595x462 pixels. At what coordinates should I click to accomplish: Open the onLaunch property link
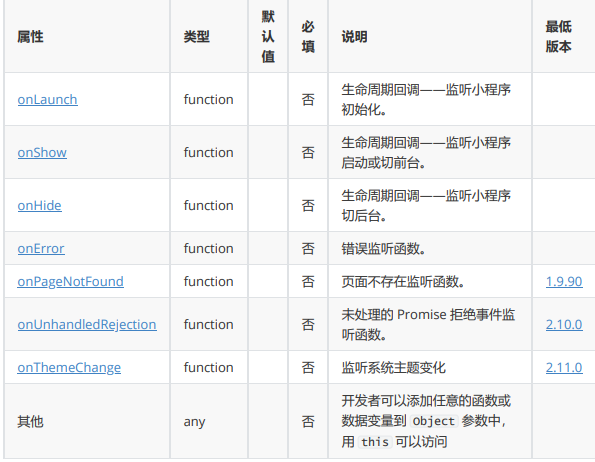point(47,99)
